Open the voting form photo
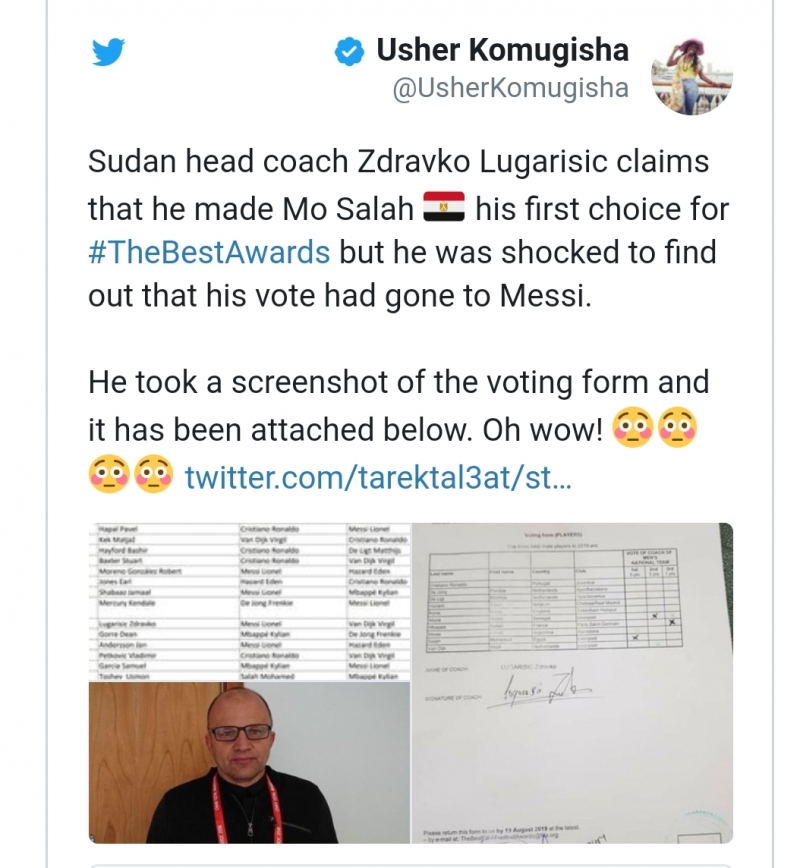This screenshot has width=800, height=868. coord(572,682)
